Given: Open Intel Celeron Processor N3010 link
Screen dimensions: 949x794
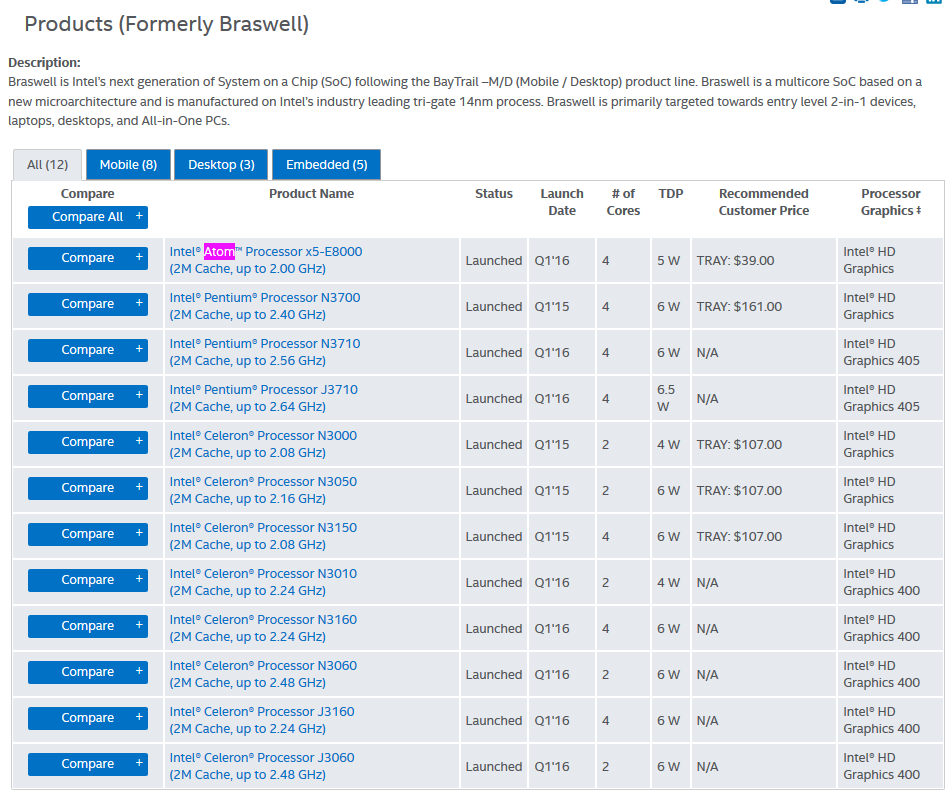Looking at the screenshot, I should pyautogui.click(x=263, y=582).
